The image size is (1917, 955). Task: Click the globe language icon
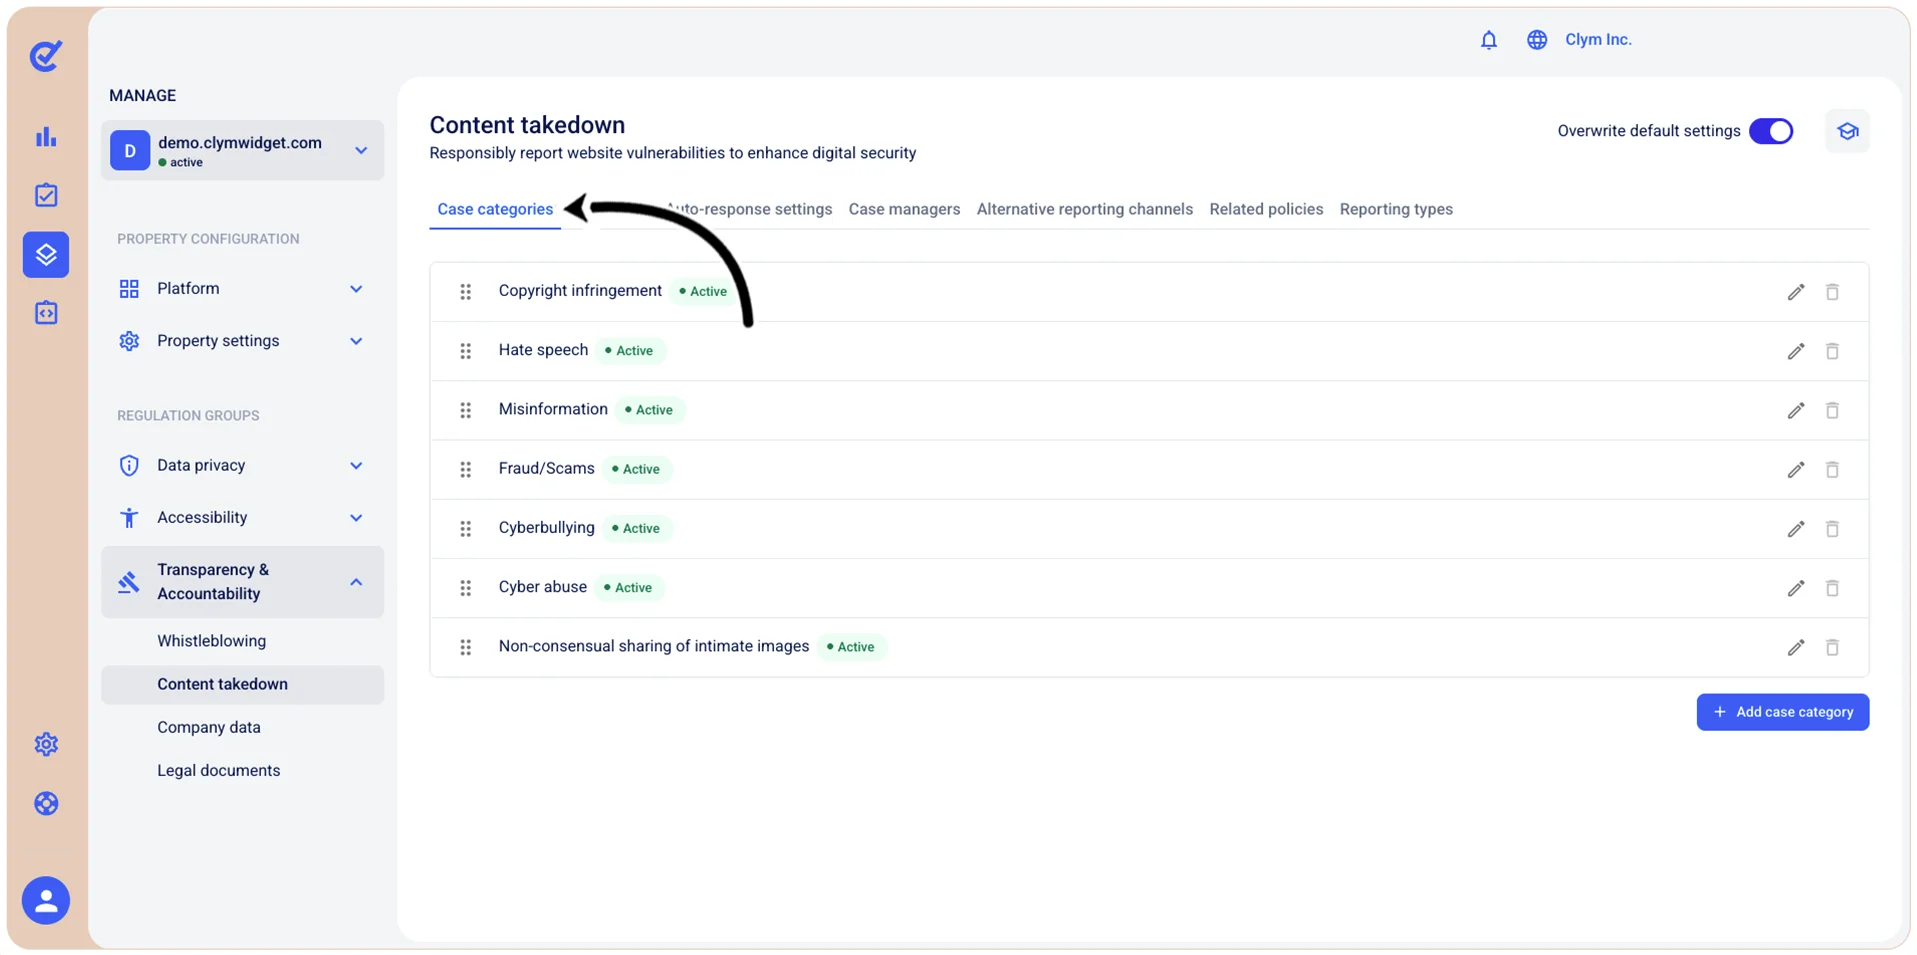1537,40
